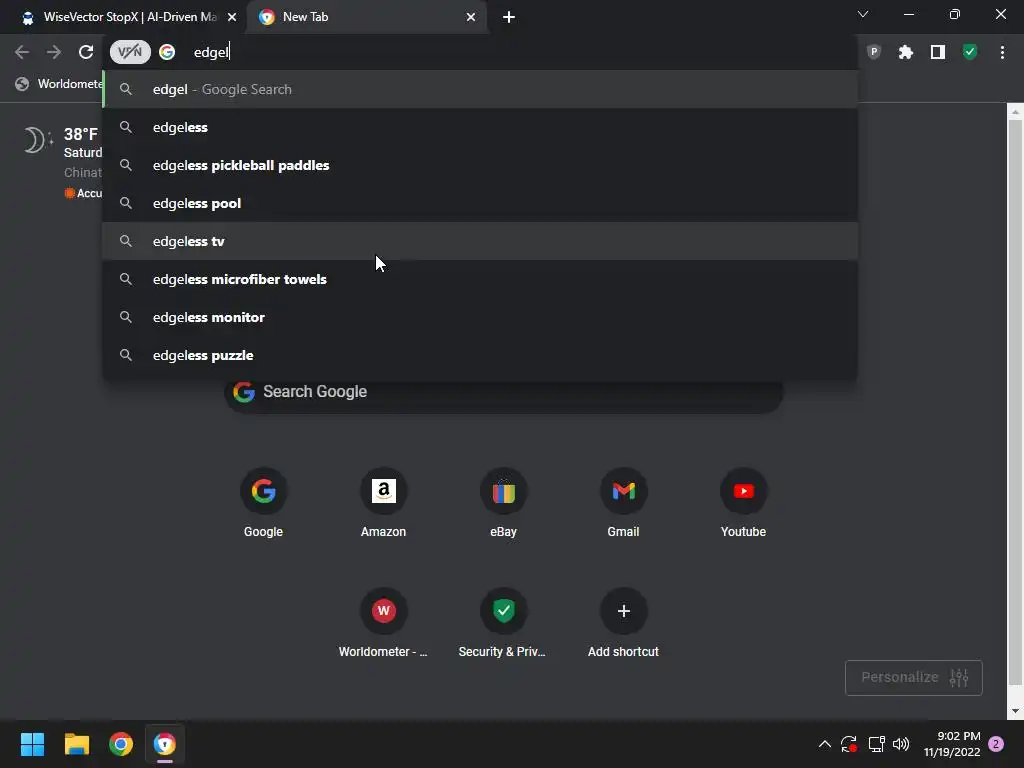Click the Avast Secure Browser taskbar icon
Viewport: 1024px width, 768px height.
coord(165,744)
